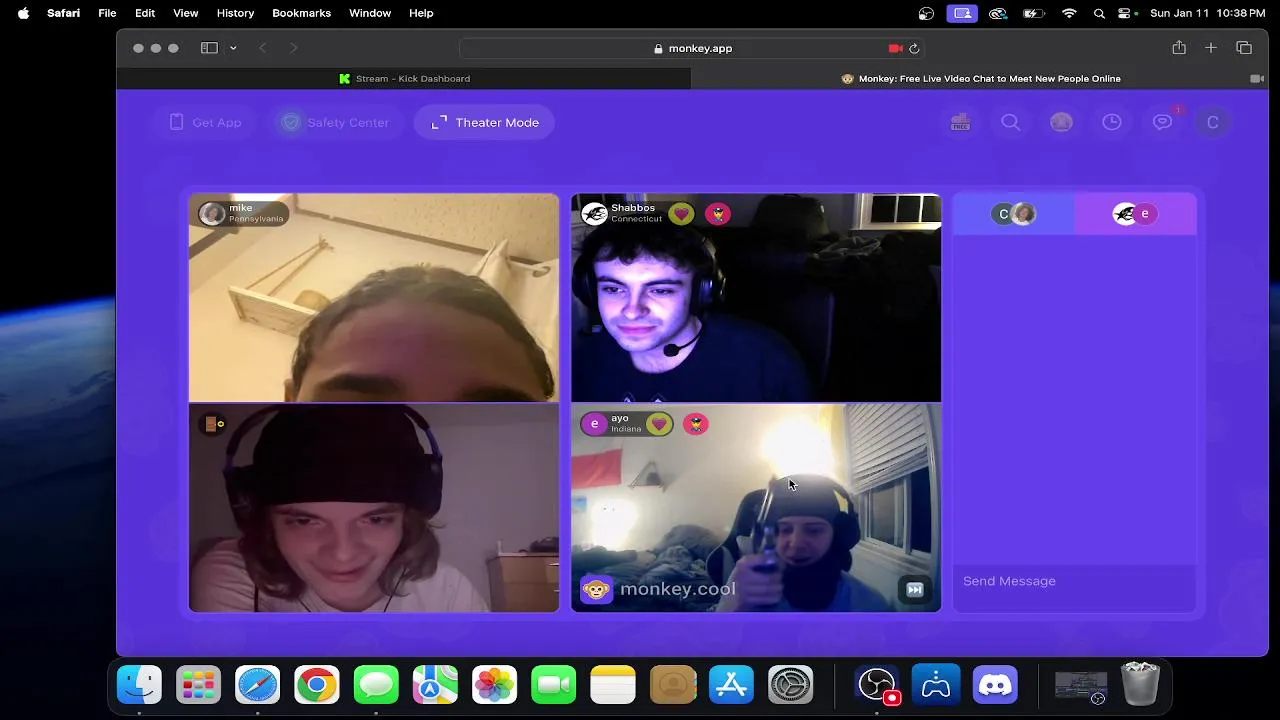Click the battery status icon
The width and height of the screenshot is (1280, 720).
[x=1034, y=13]
